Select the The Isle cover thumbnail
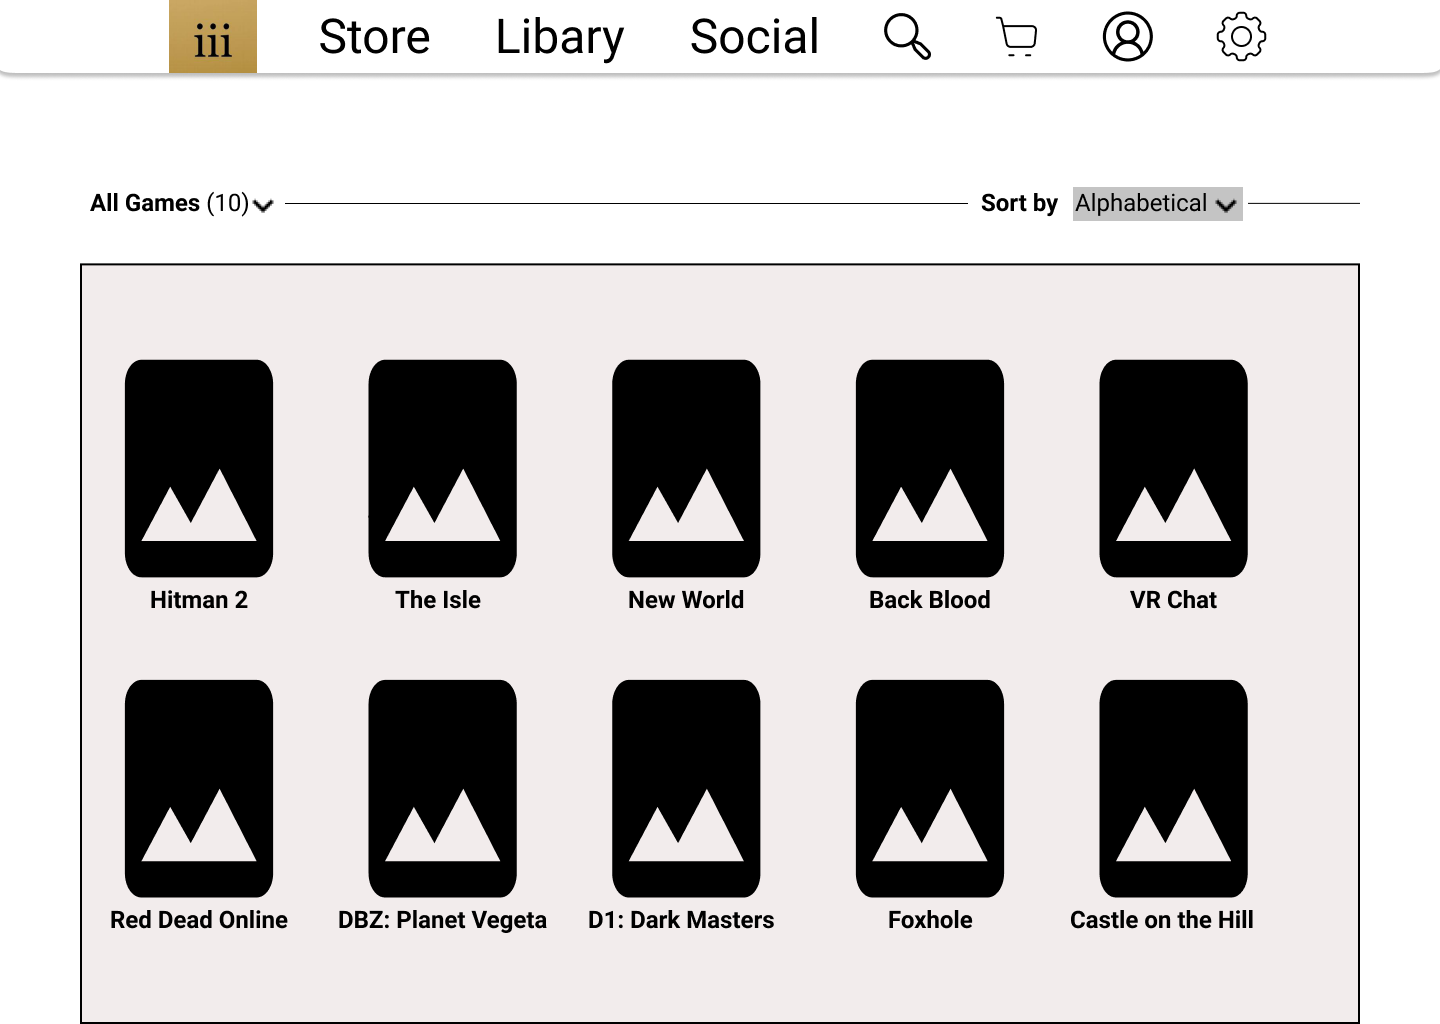This screenshot has width=1440, height=1024. (442, 468)
